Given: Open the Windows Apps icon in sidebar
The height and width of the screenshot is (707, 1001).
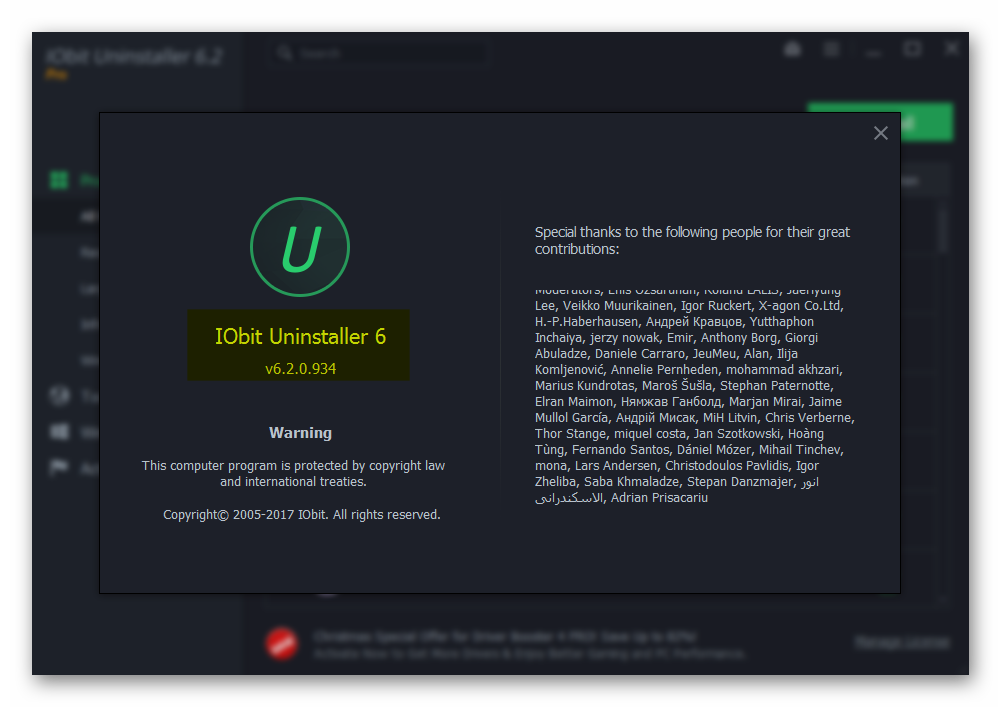Looking at the screenshot, I should pyautogui.click(x=59, y=432).
